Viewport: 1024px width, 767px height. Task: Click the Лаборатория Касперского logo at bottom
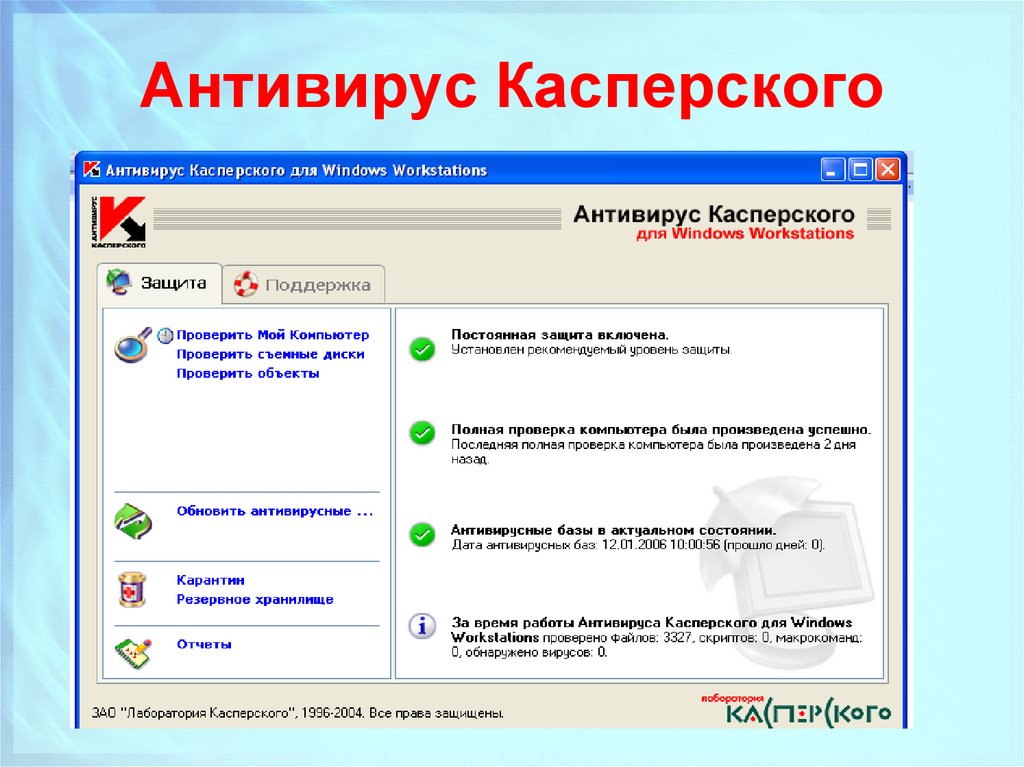796,710
